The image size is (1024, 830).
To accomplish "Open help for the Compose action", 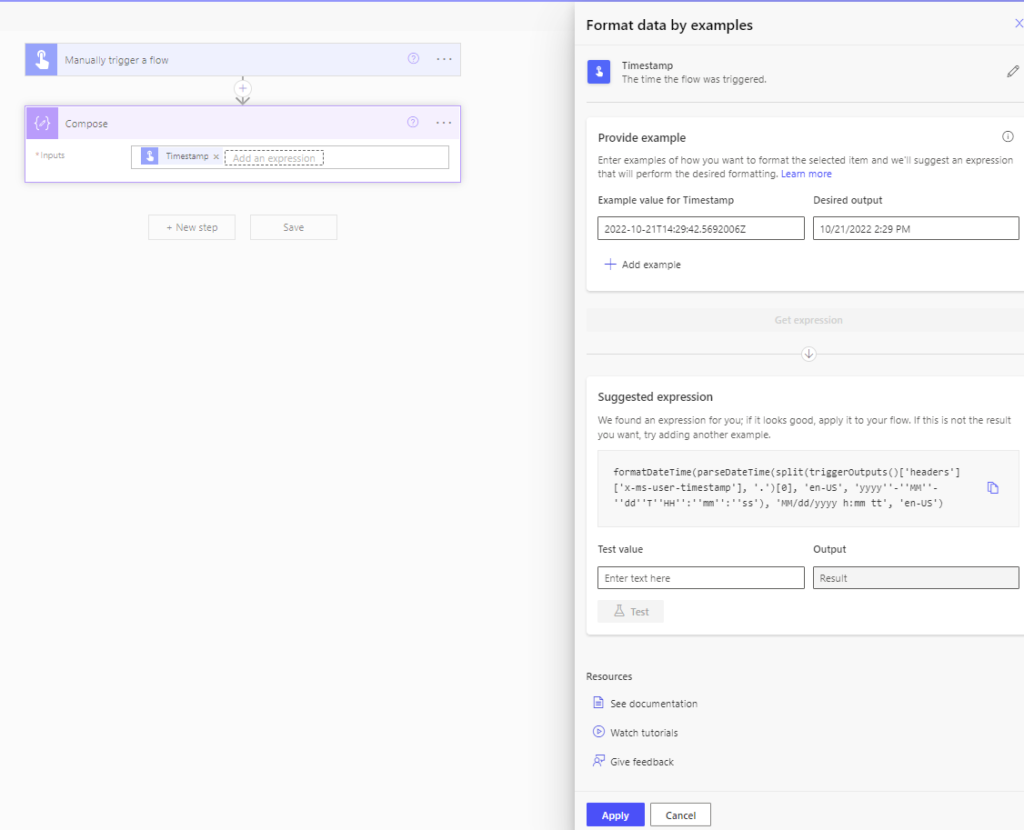I will (x=413, y=122).
